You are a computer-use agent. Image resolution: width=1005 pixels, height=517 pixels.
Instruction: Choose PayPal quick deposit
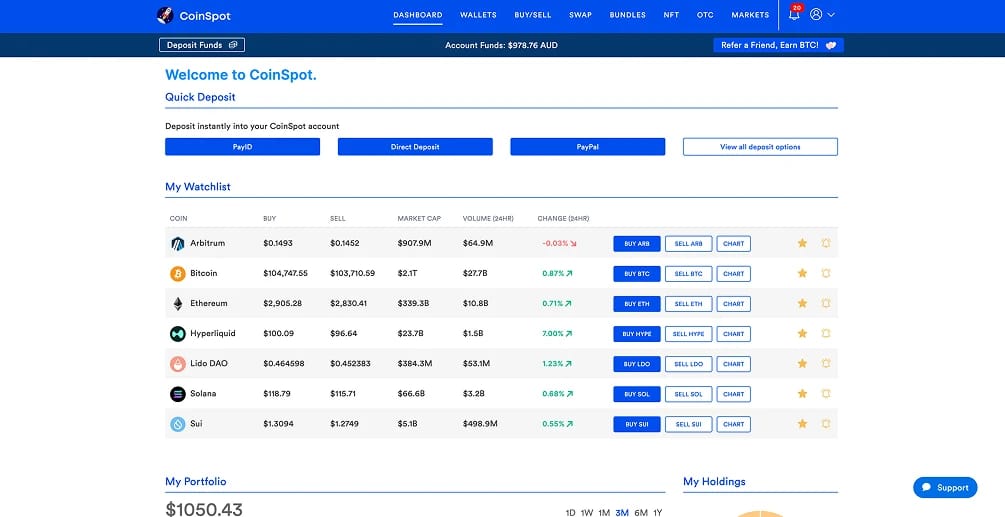(x=588, y=147)
